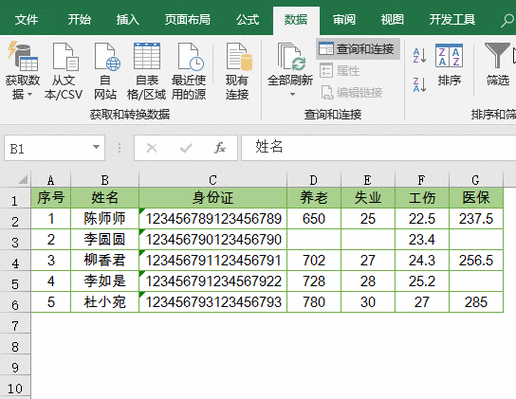Click the Get Data (获取数据) icon
The width and height of the screenshot is (516, 399).
click(23, 56)
